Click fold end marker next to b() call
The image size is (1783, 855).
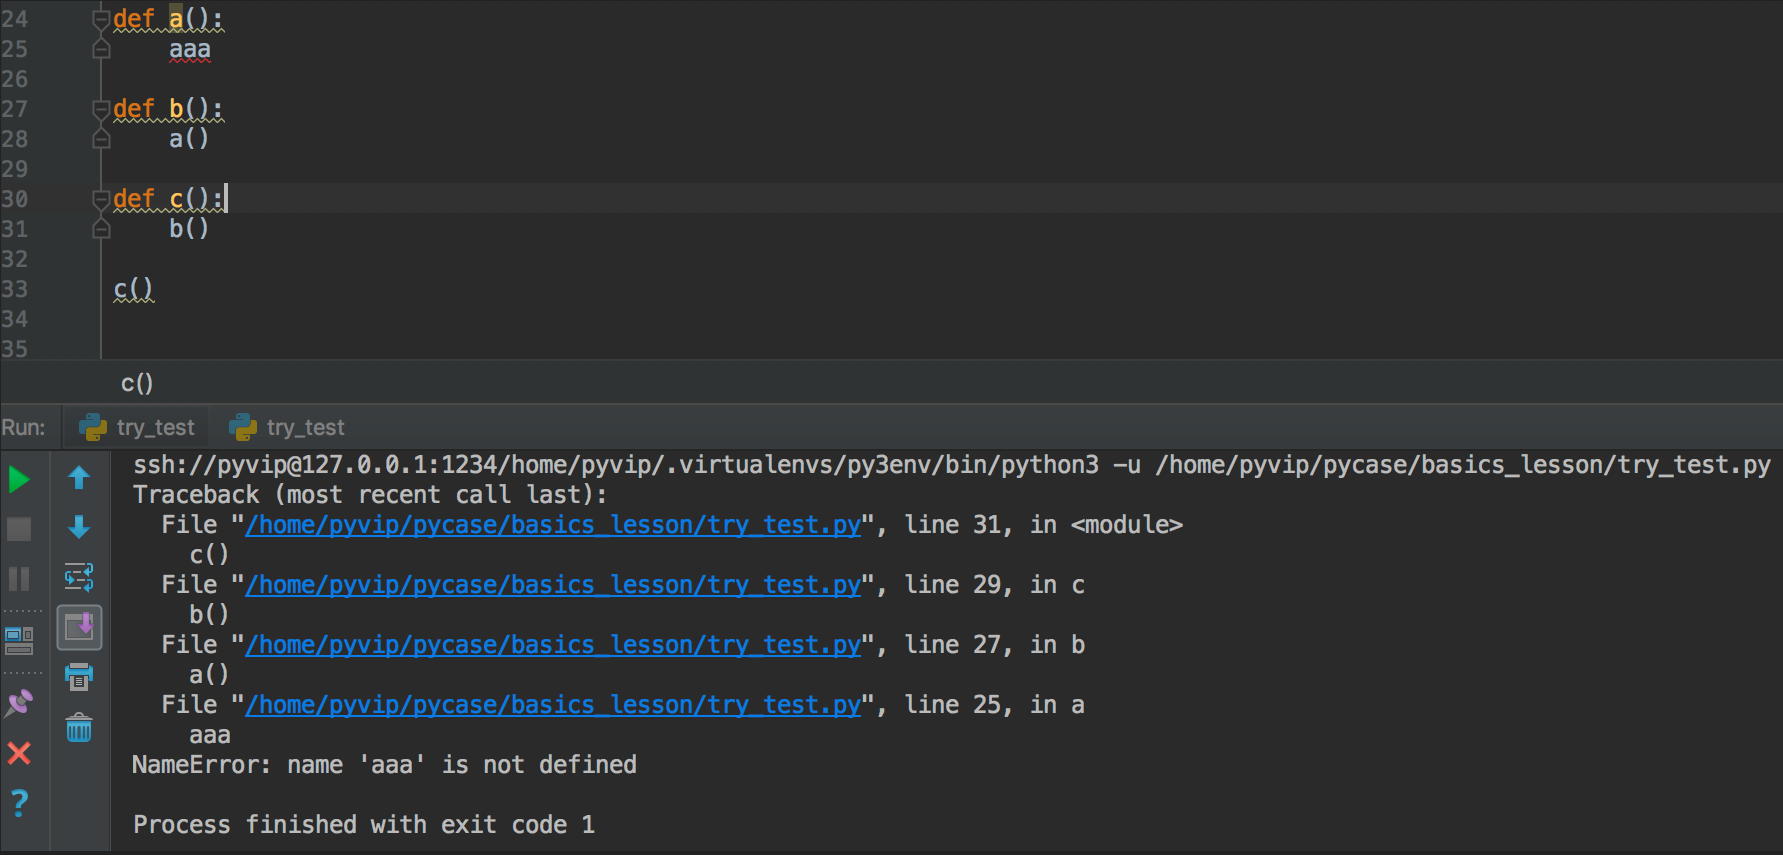pos(101,229)
